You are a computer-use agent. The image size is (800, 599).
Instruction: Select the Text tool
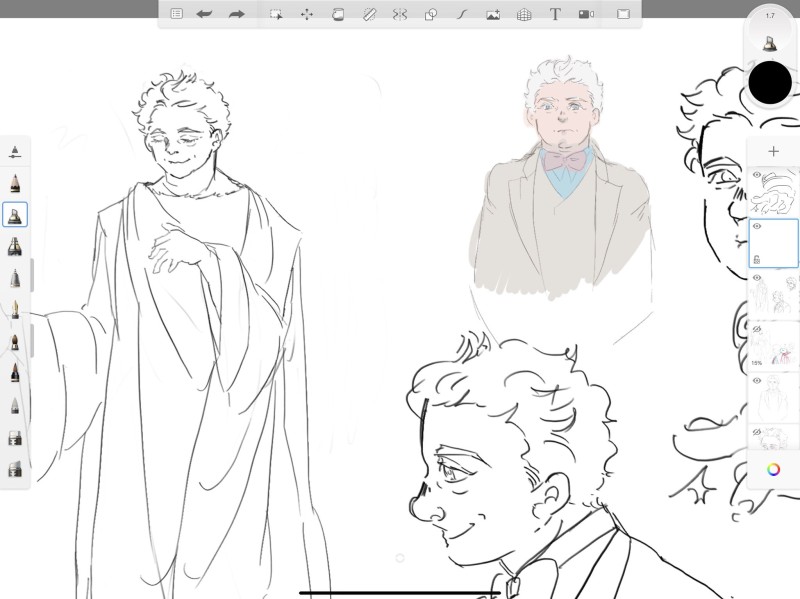pos(555,14)
